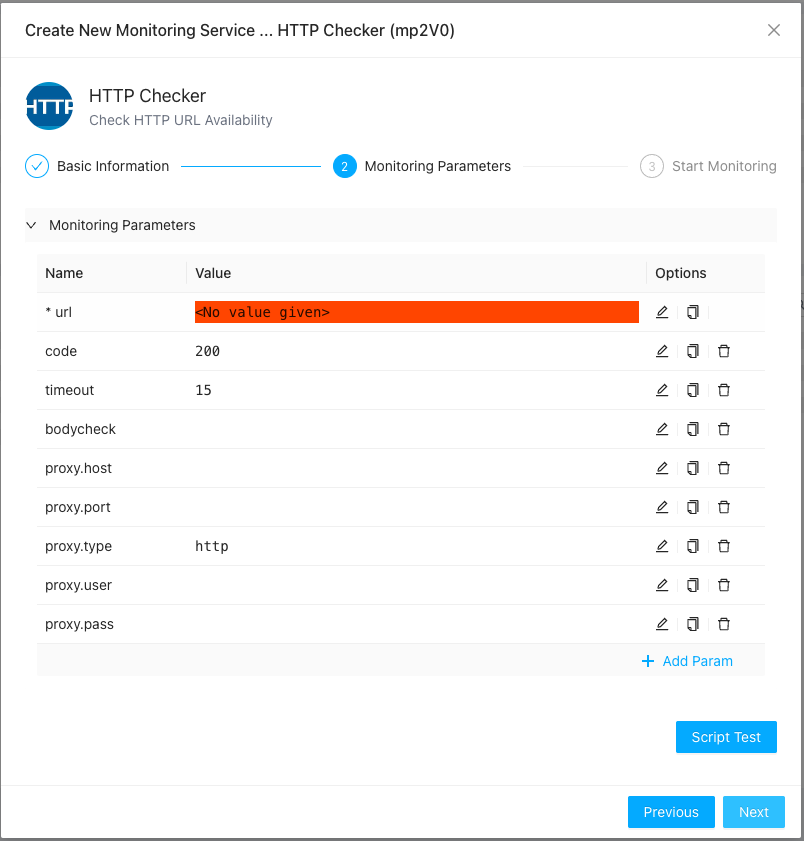Edit the timeout parameter value
This screenshot has height=841, width=804.
click(662, 390)
